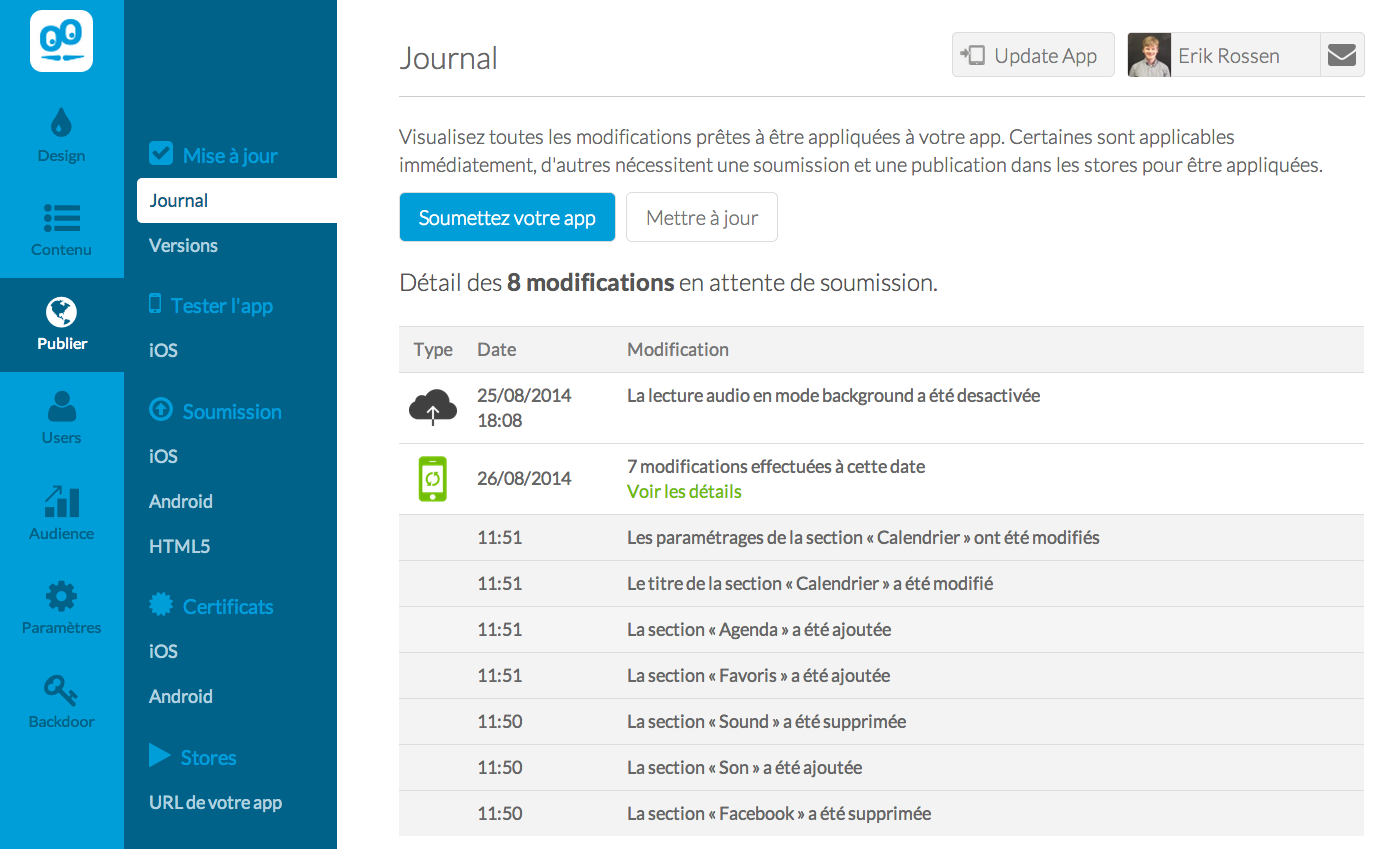Click the cloud upload icon in the table

tap(432, 407)
